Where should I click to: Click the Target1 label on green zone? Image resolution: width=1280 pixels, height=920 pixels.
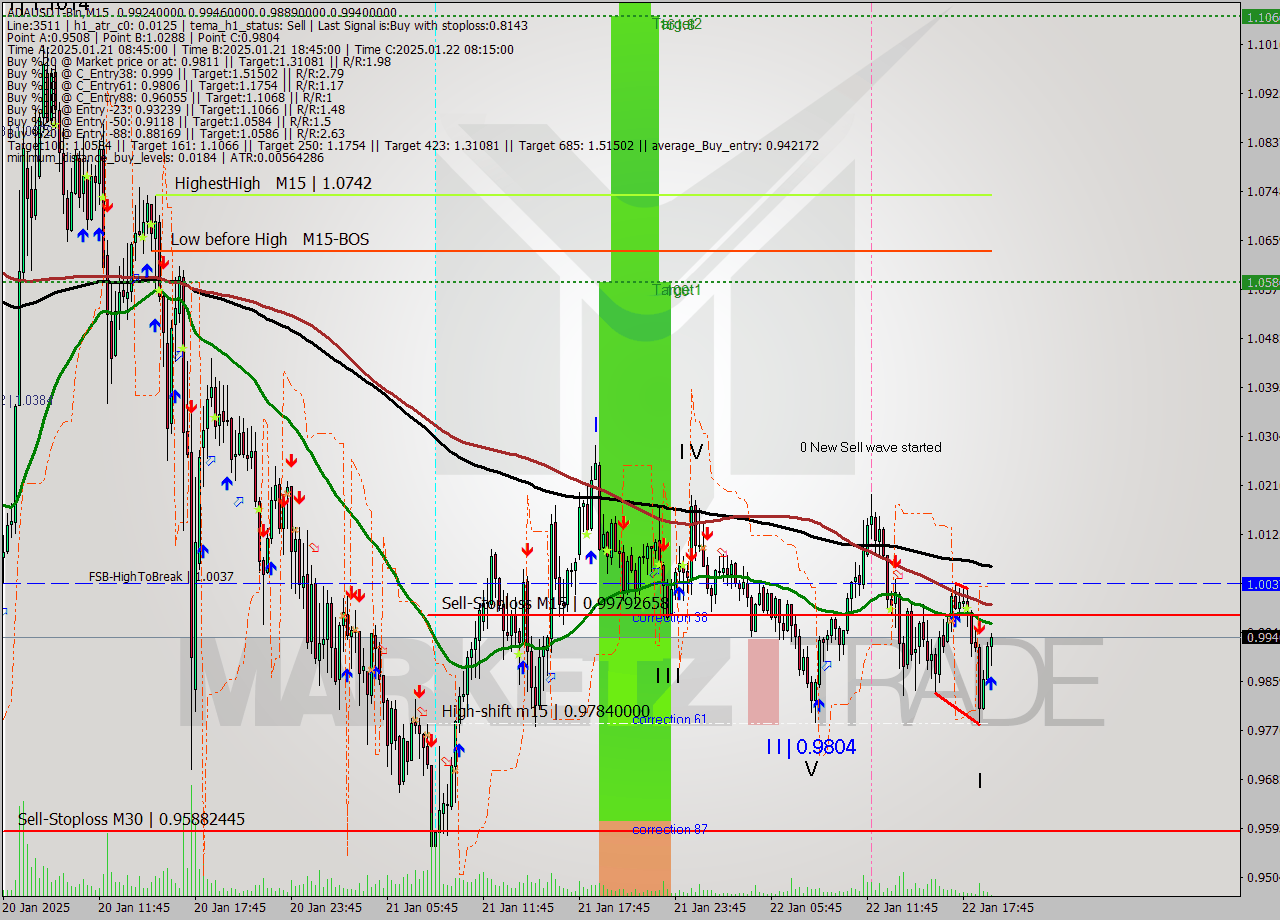(677, 290)
